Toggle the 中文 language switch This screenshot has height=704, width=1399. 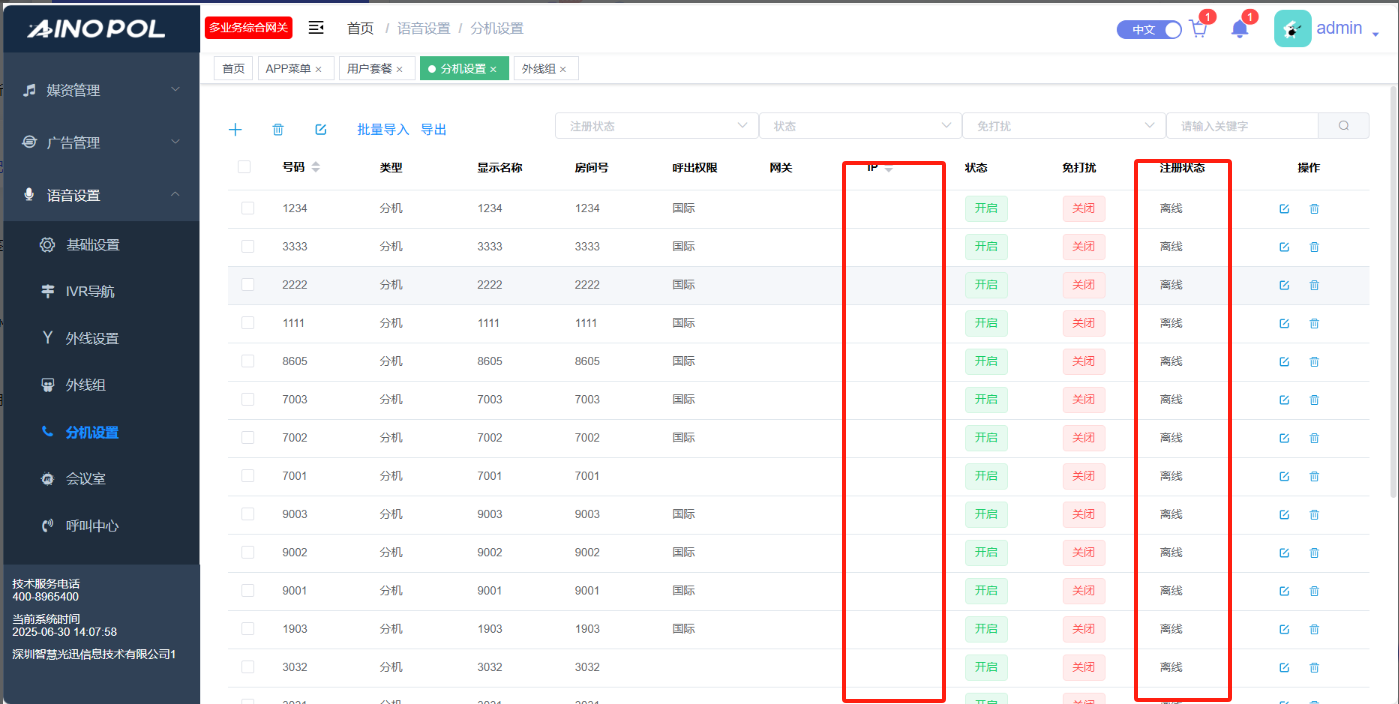click(x=1149, y=30)
